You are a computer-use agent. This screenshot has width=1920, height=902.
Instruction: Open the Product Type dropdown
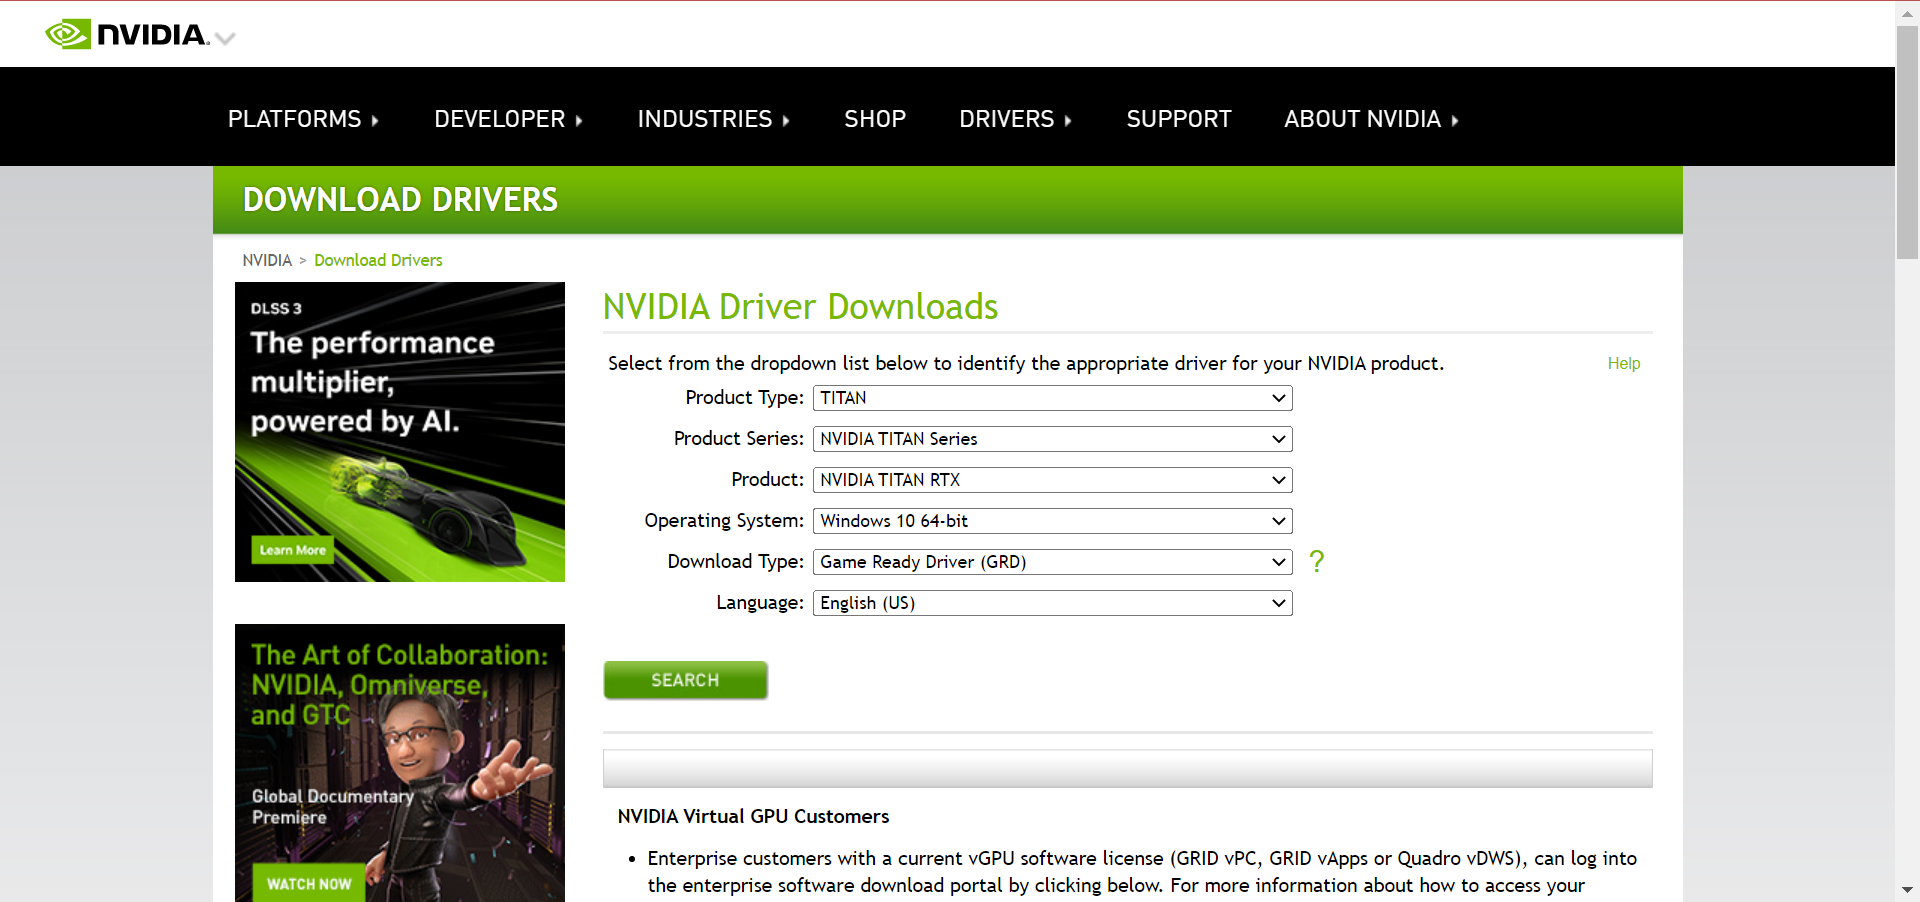tap(1052, 398)
